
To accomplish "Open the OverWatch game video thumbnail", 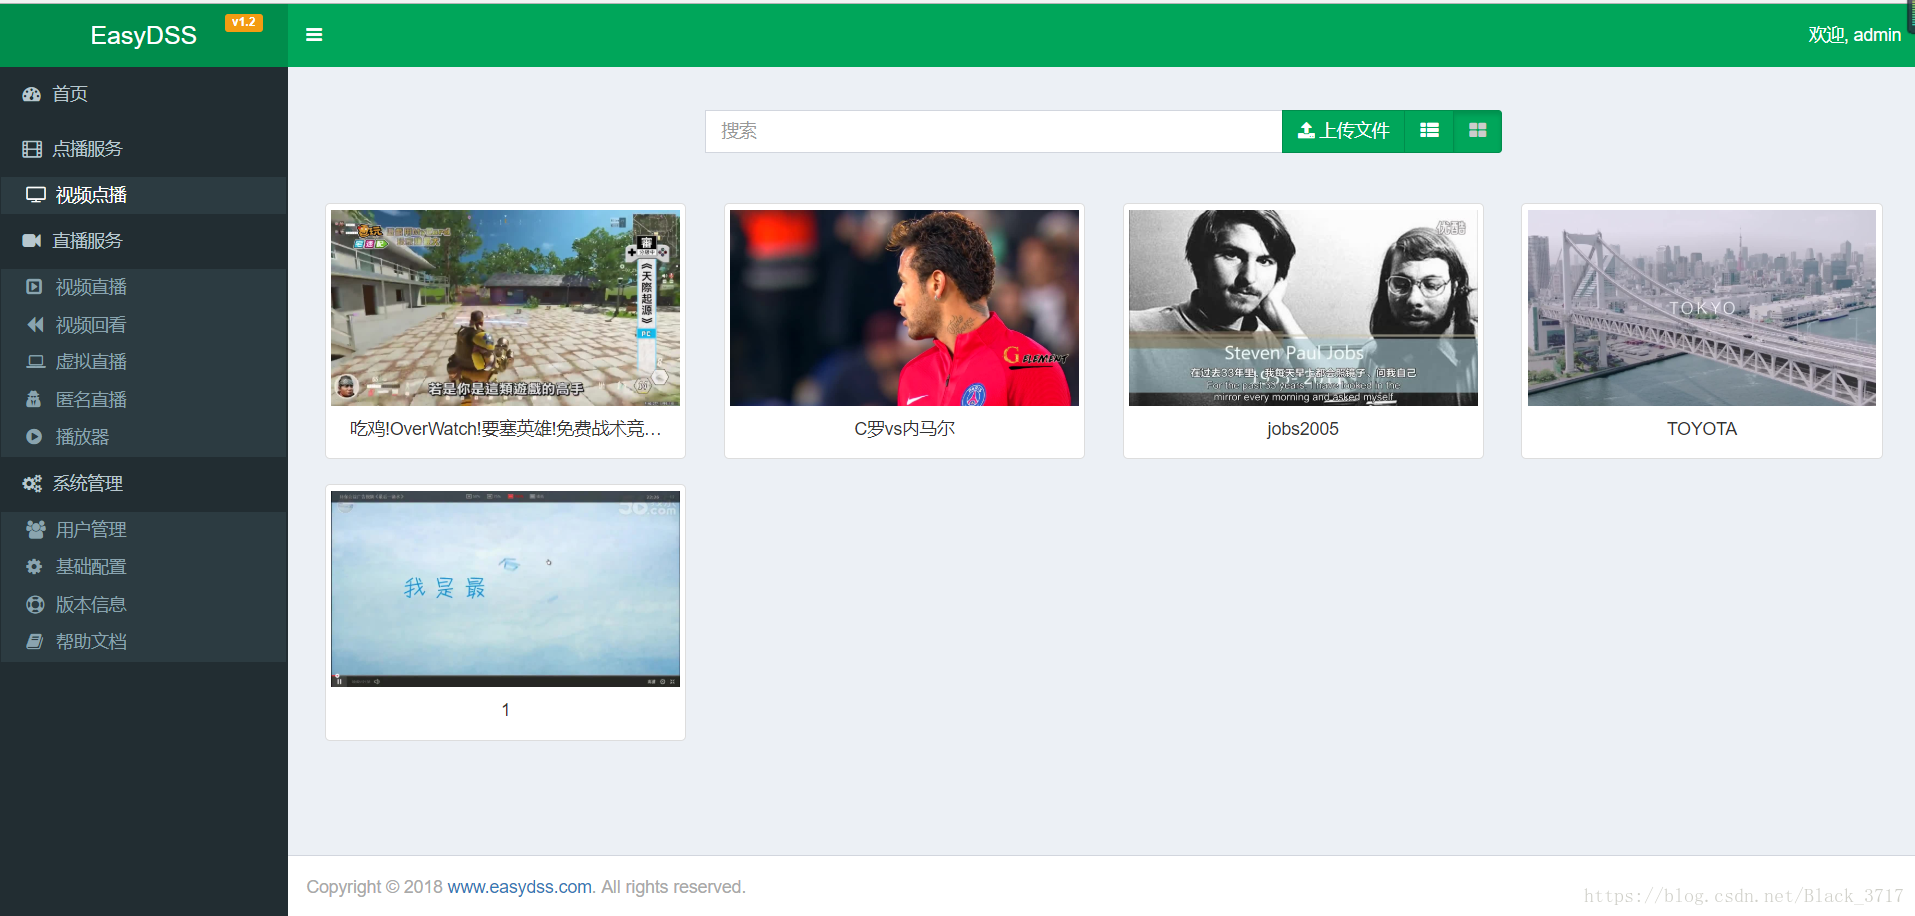I will [x=505, y=308].
